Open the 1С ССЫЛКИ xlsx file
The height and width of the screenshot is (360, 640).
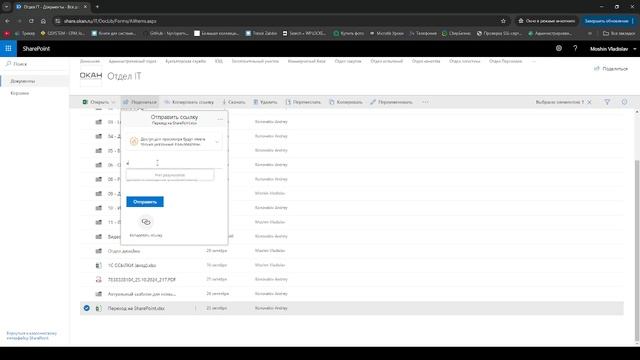coord(132,265)
